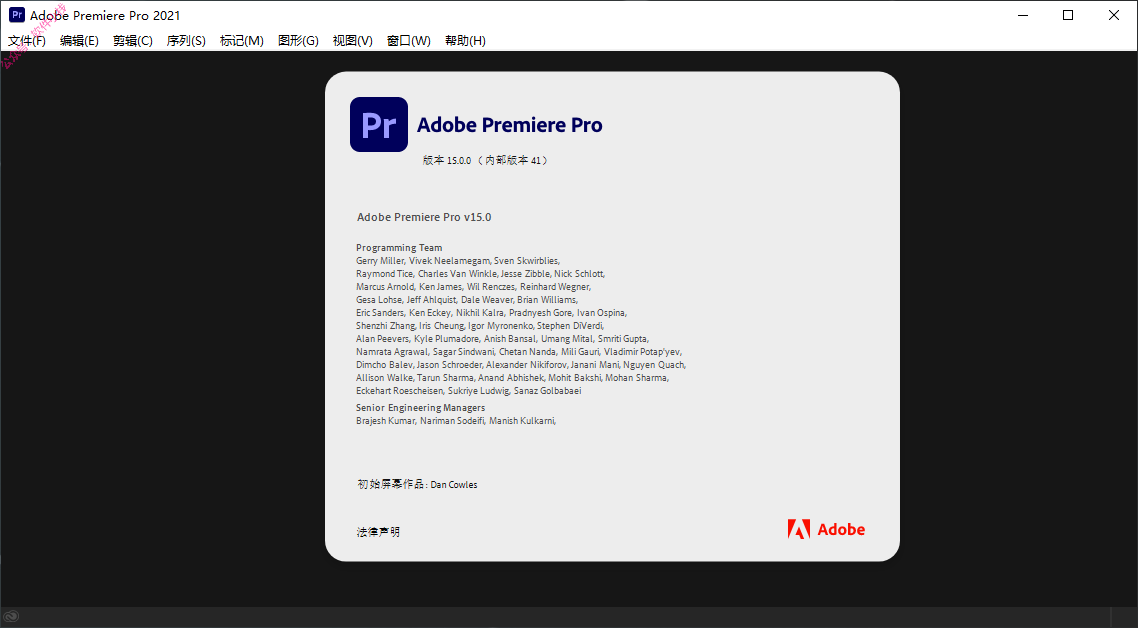Click the 'Programming Team' heading
The image size is (1138, 628).
click(399, 248)
